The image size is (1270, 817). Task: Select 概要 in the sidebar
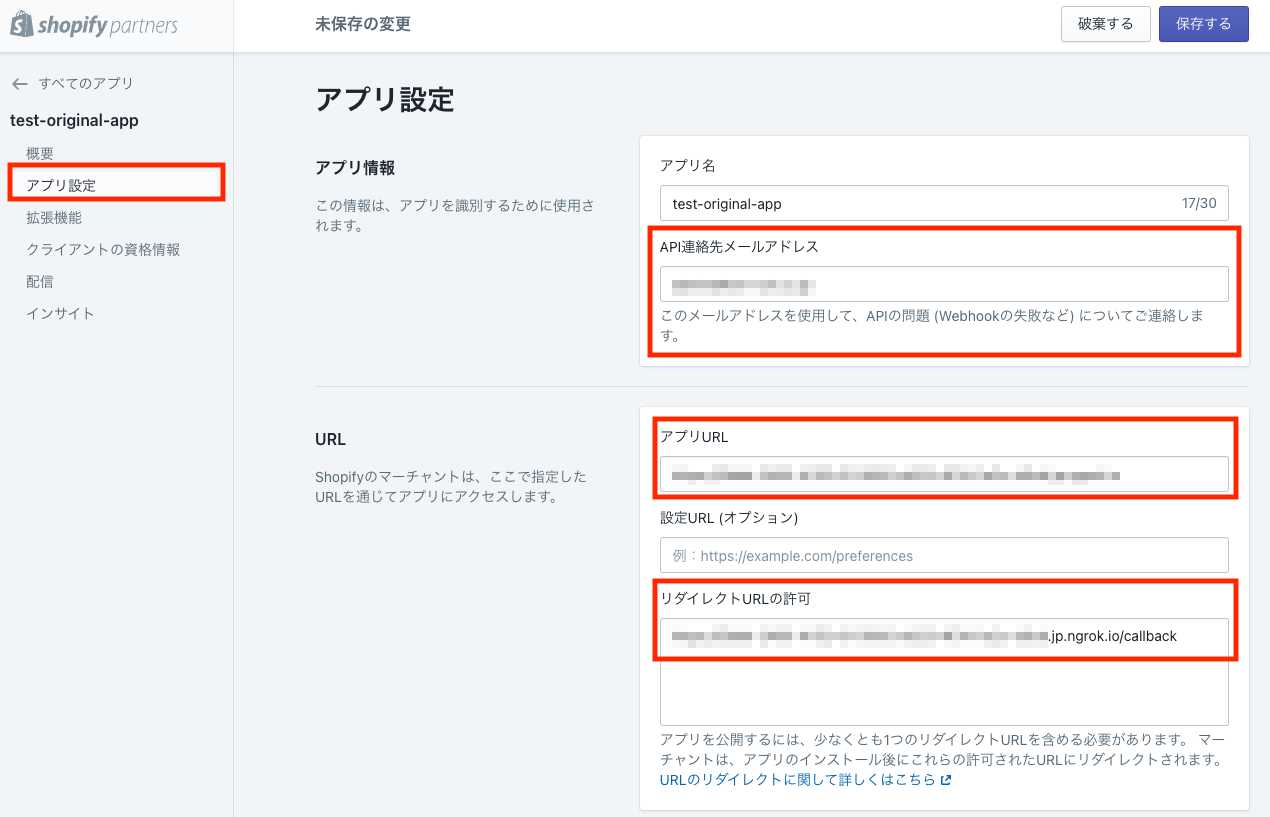click(x=40, y=153)
